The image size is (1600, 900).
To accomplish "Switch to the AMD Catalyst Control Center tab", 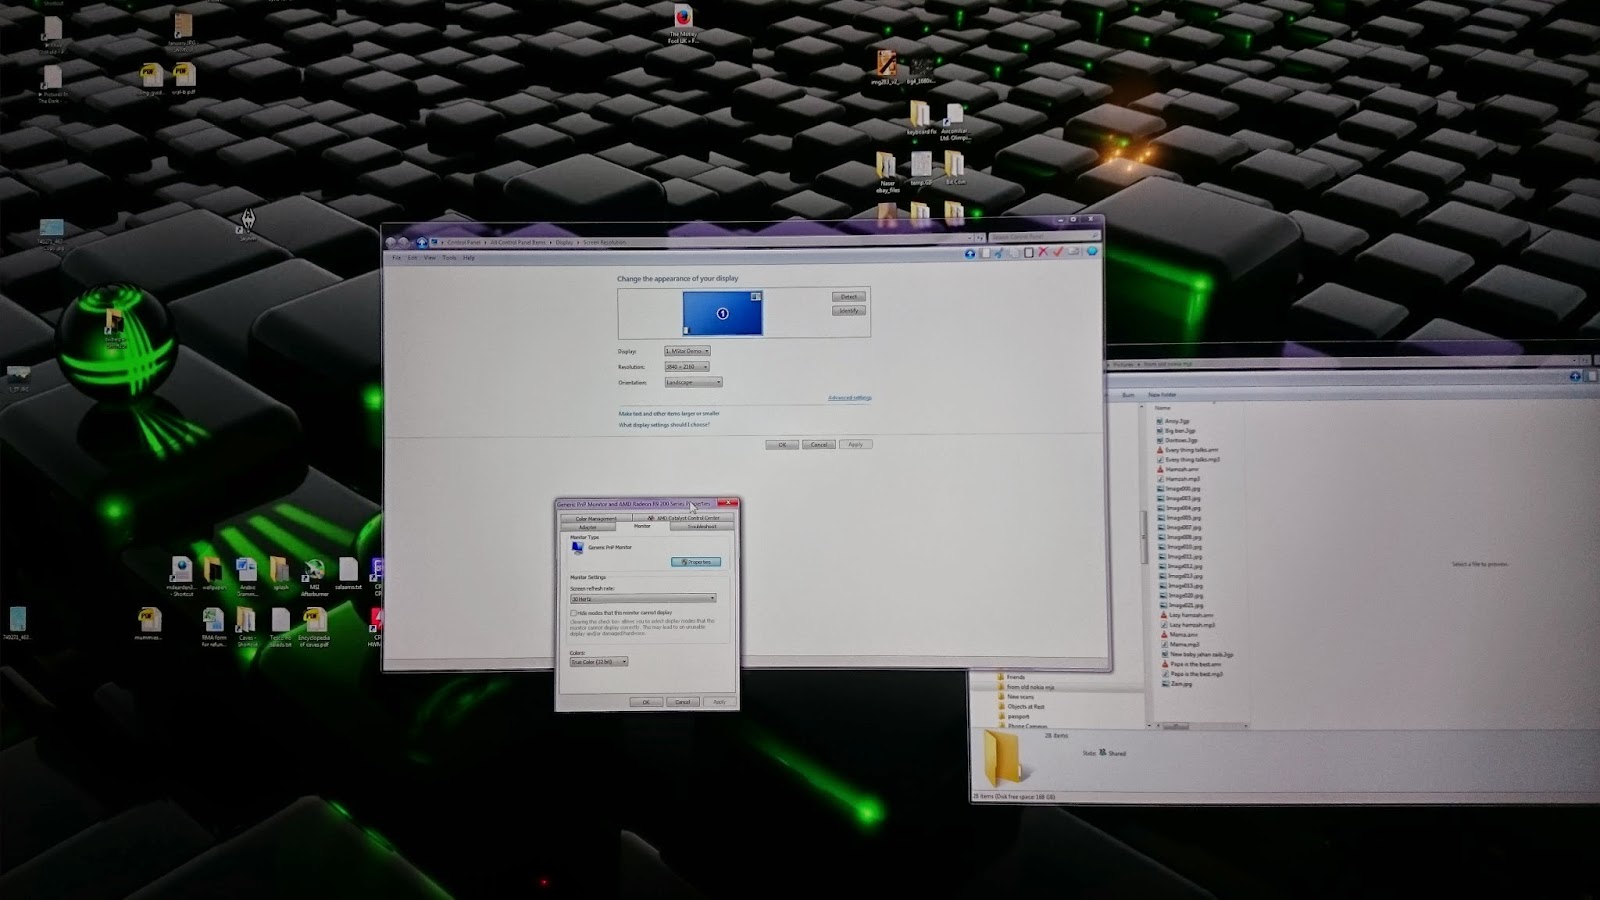I will [684, 518].
